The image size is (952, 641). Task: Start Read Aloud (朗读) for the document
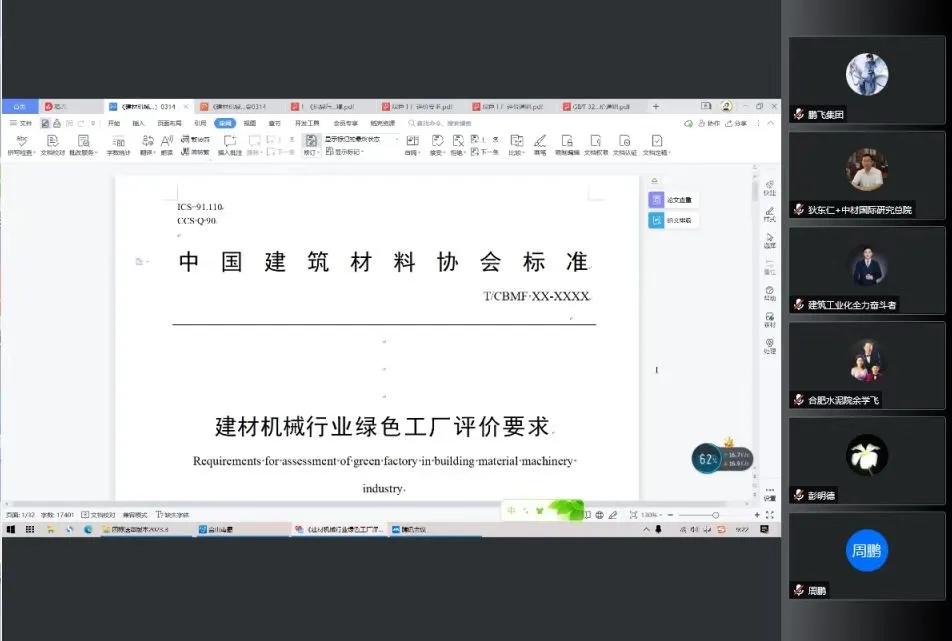tap(167, 143)
